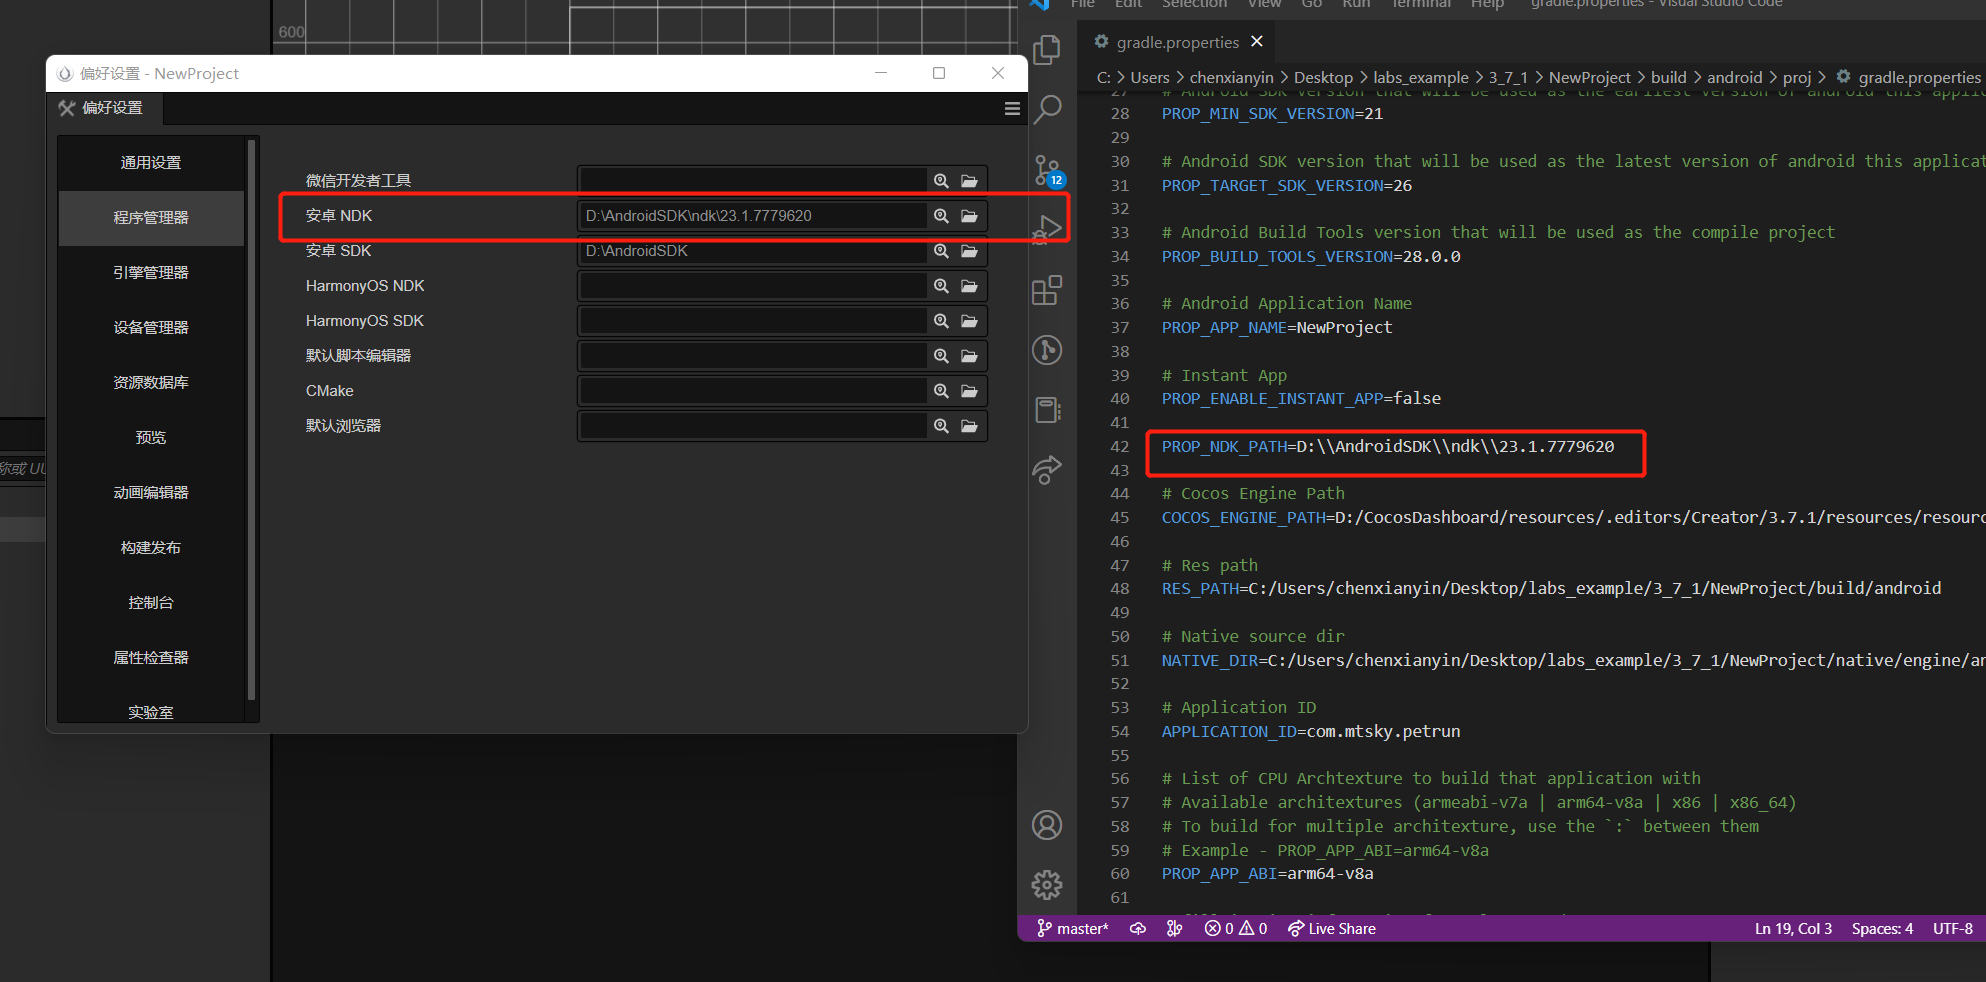Image resolution: width=1986 pixels, height=982 pixels.
Task: Click the preferences sidebar scrollbar
Action: point(252,420)
